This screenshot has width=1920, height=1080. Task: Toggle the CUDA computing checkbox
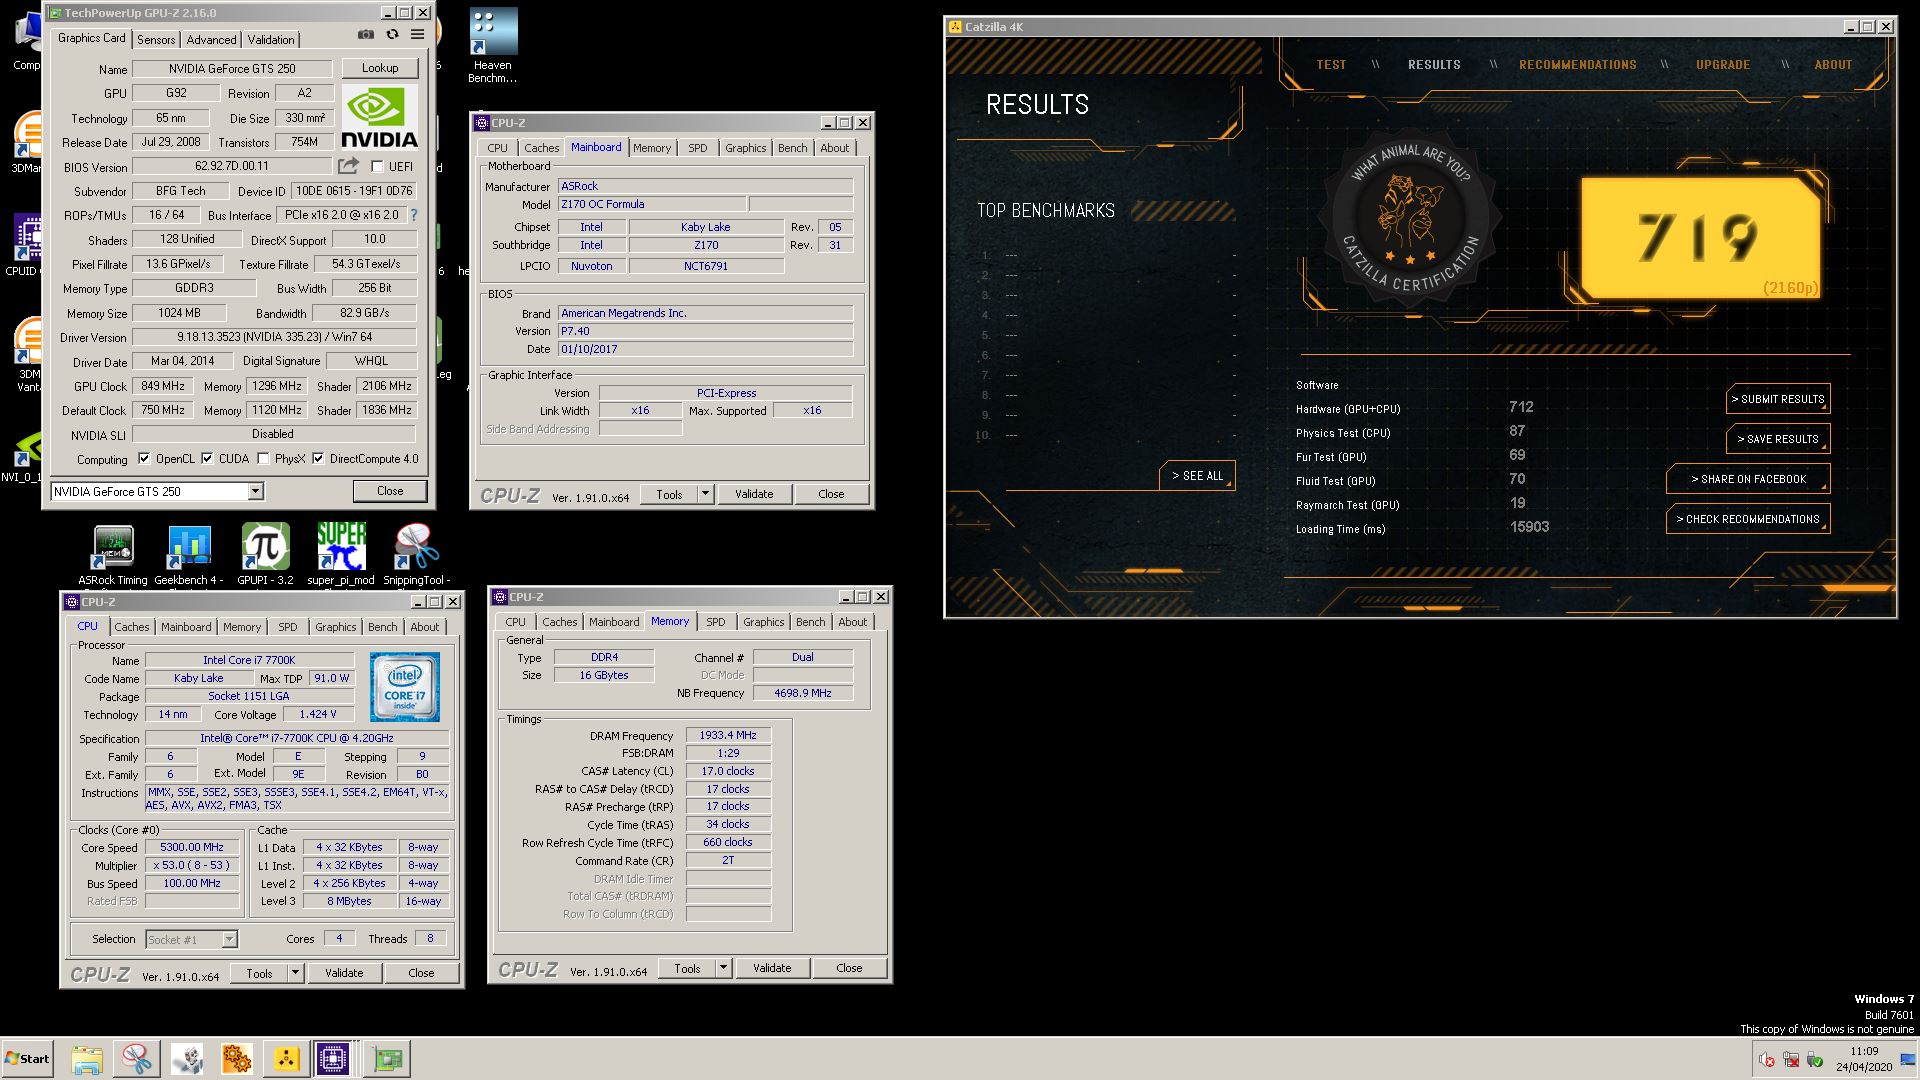click(x=207, y=459)
